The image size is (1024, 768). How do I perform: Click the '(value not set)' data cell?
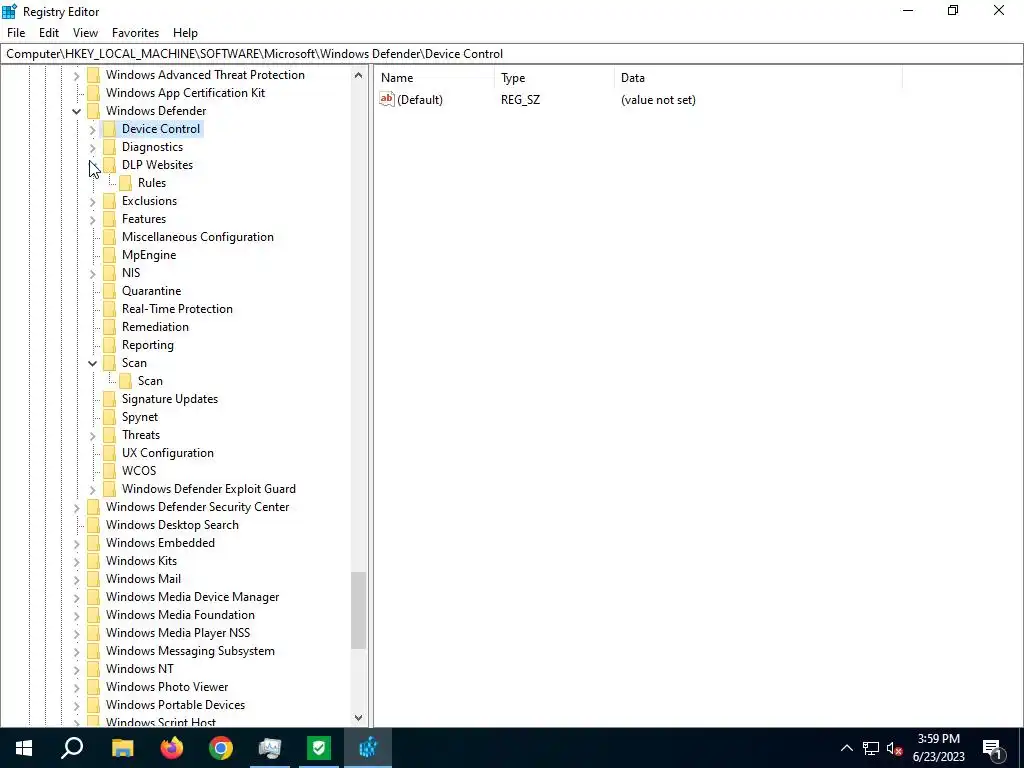658,100
